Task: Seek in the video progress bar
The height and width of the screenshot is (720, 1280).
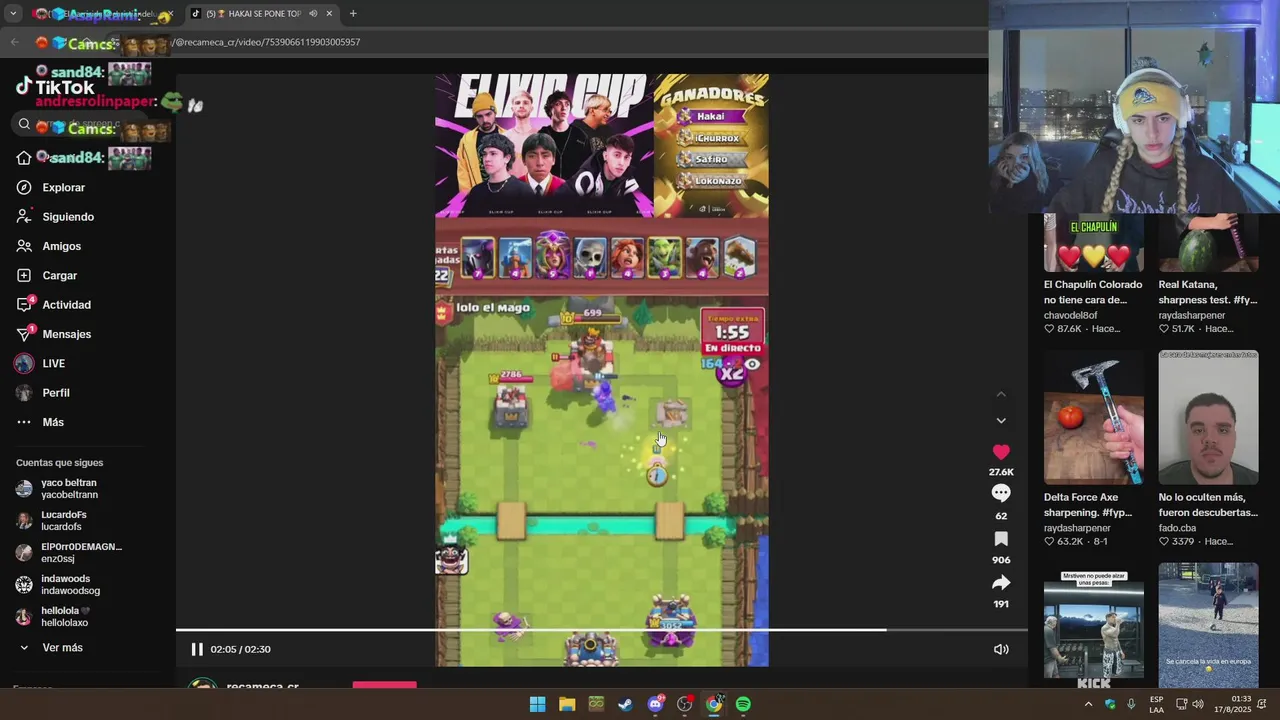Action: click(x=601, y=630)
